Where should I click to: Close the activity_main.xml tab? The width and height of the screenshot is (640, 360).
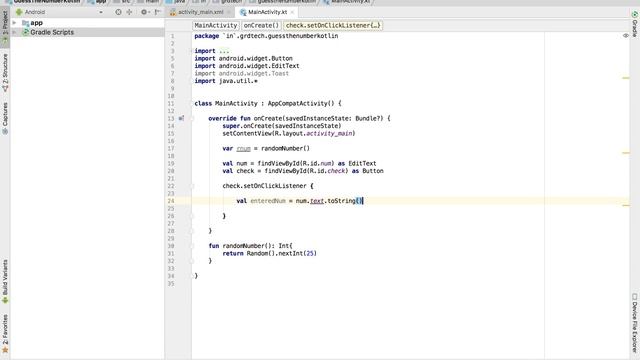(229, 12)
